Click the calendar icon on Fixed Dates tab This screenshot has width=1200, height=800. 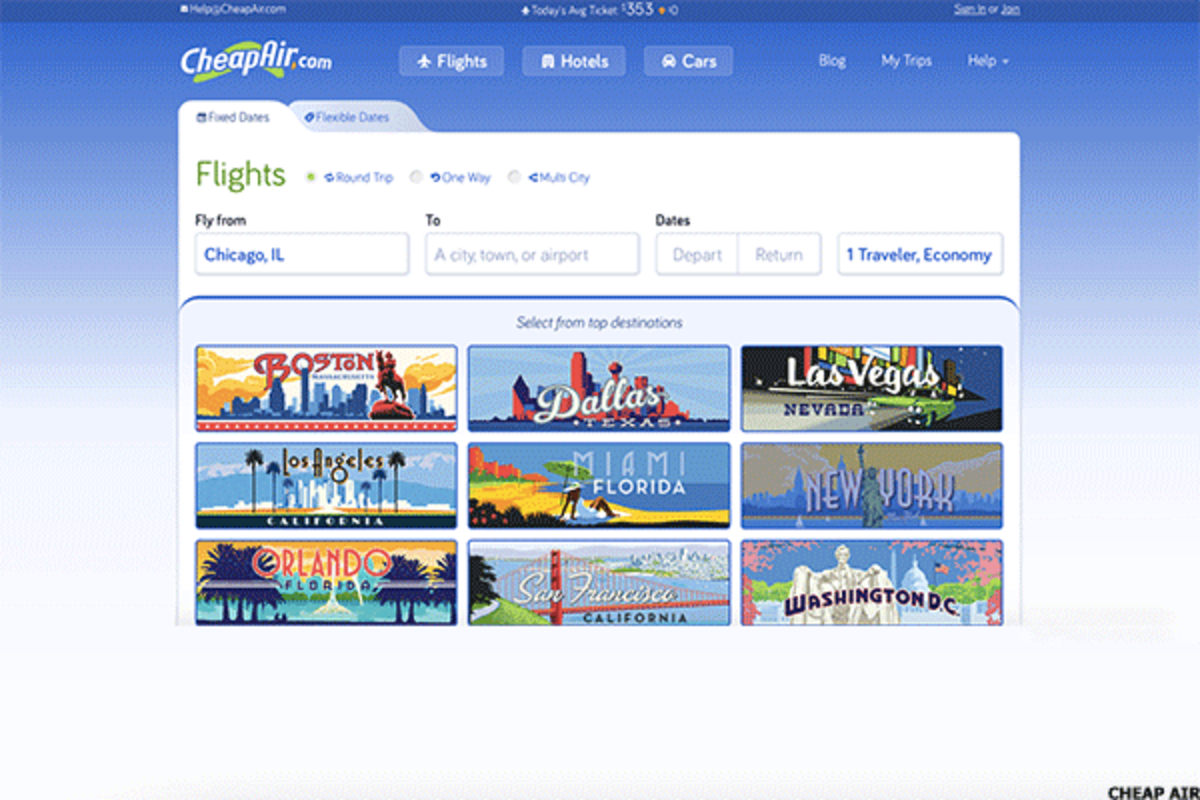tap(202, 117)
